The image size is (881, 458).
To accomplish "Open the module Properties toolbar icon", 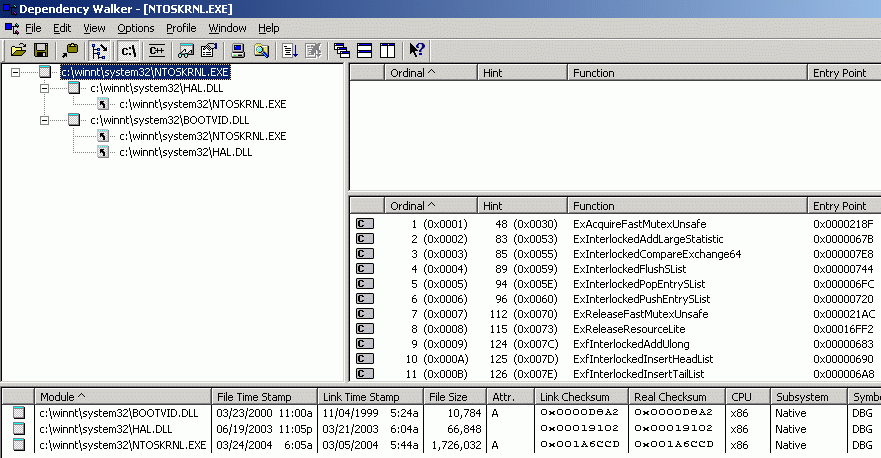I will (208, 51).
